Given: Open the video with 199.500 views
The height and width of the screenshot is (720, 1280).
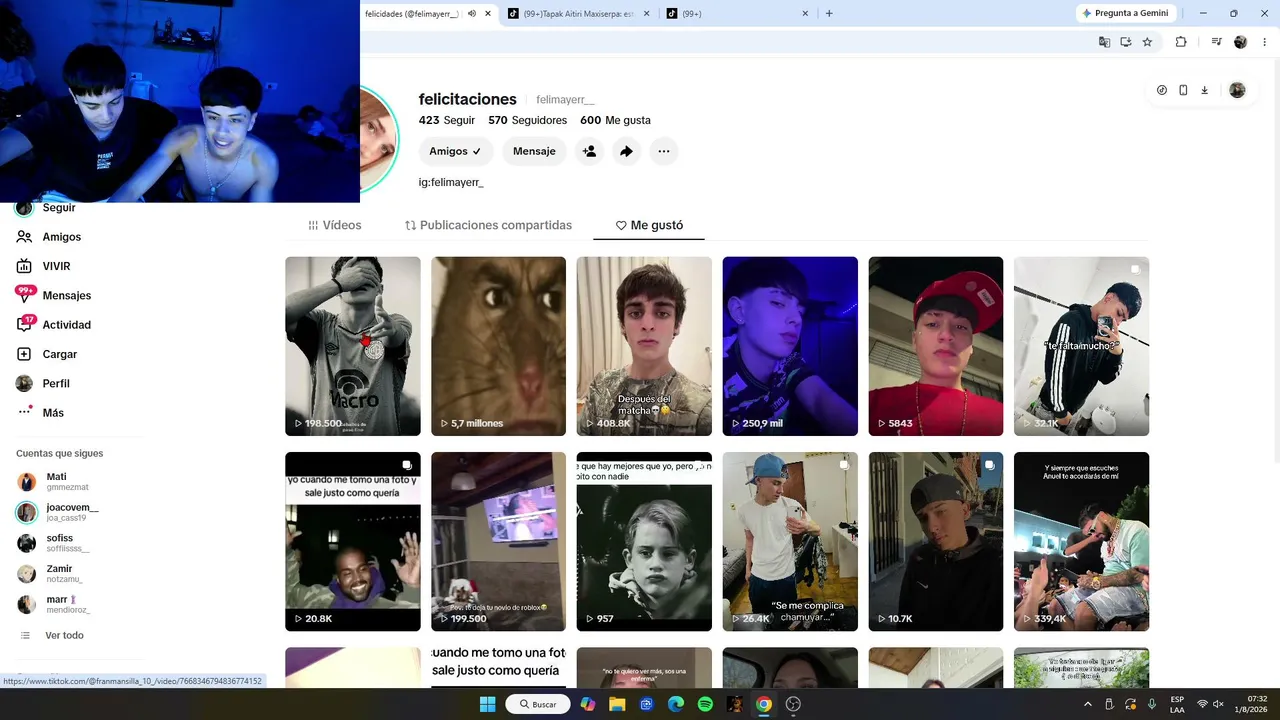Looking at the screenshot, I should point(498,541).
